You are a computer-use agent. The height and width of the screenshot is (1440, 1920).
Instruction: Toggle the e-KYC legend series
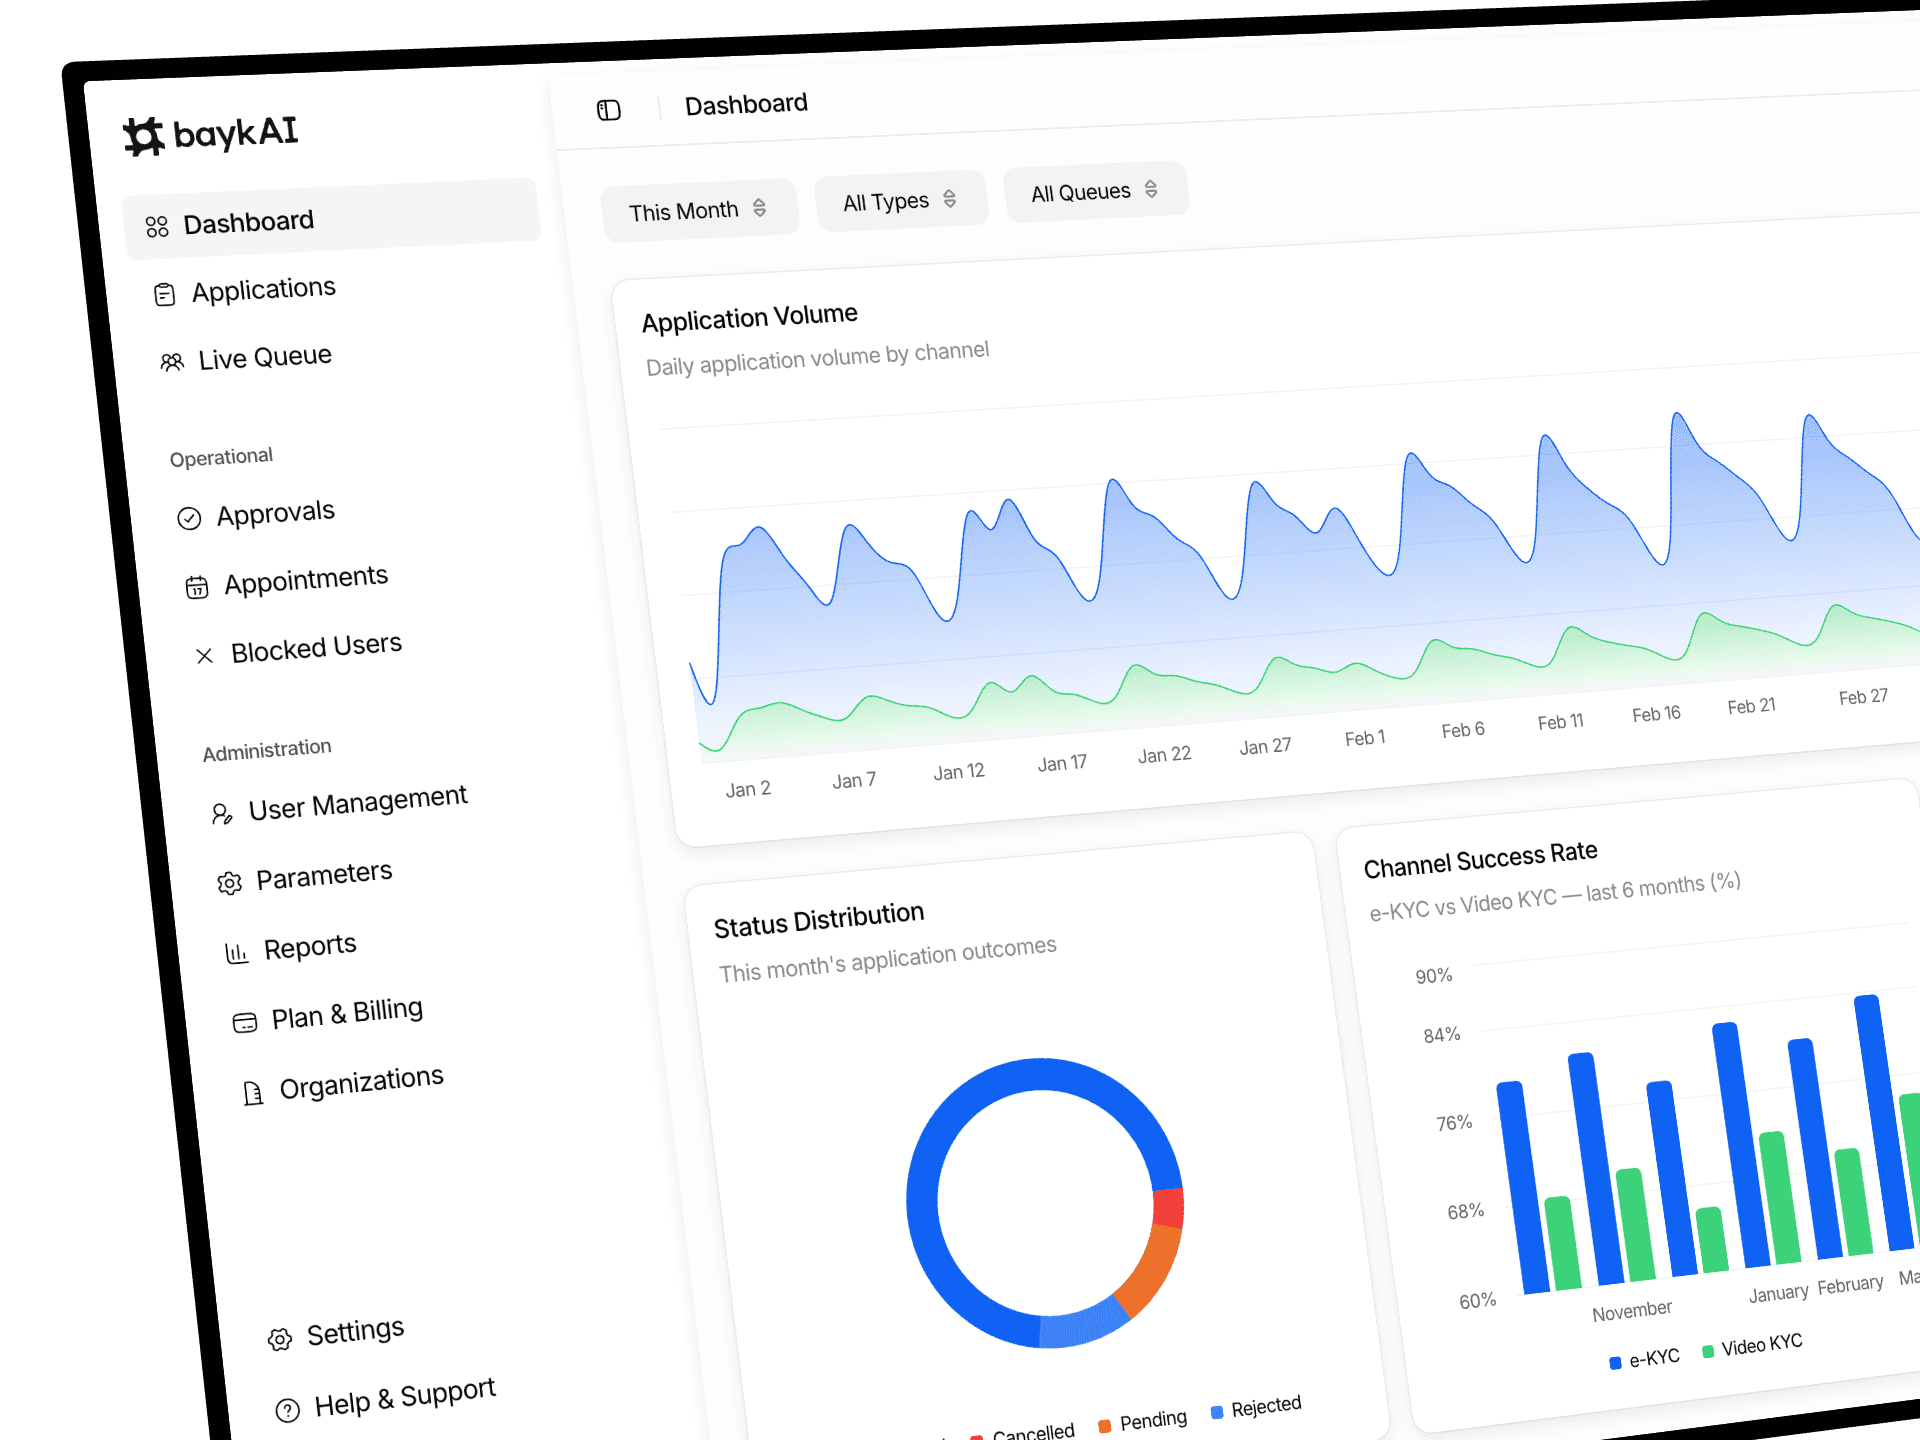point(1644,1359)
